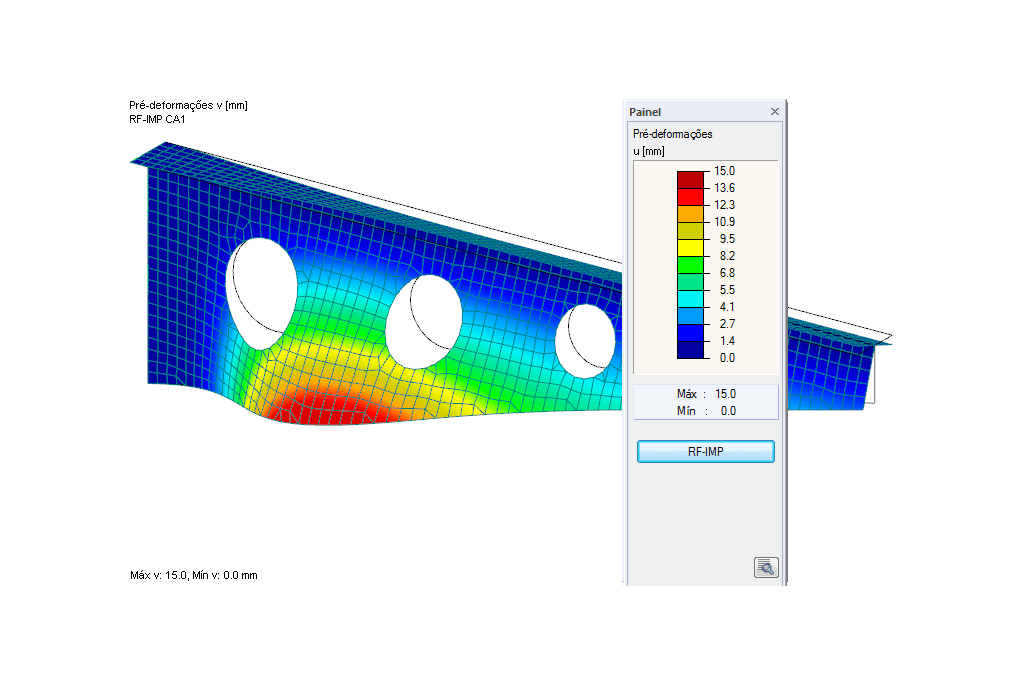
Task: Select the bright red 13.6 color swatch
Action: click(x=690, y=197)
